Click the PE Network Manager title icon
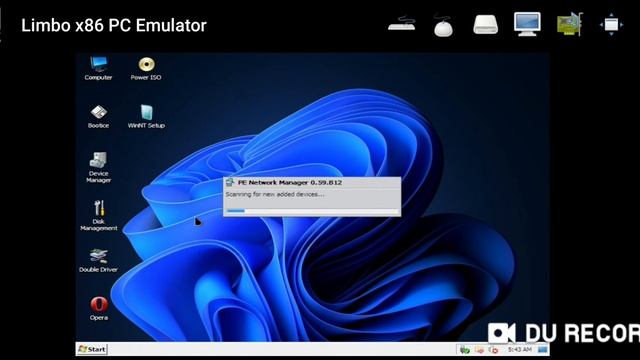This screenshot has width=640, height=360. coord(230,182)
